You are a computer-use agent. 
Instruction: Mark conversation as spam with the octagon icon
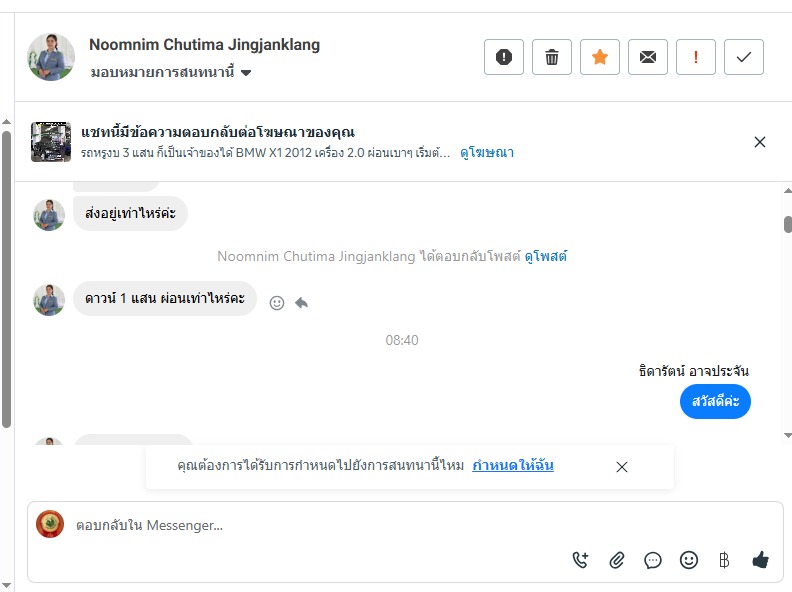coord(504,57)
